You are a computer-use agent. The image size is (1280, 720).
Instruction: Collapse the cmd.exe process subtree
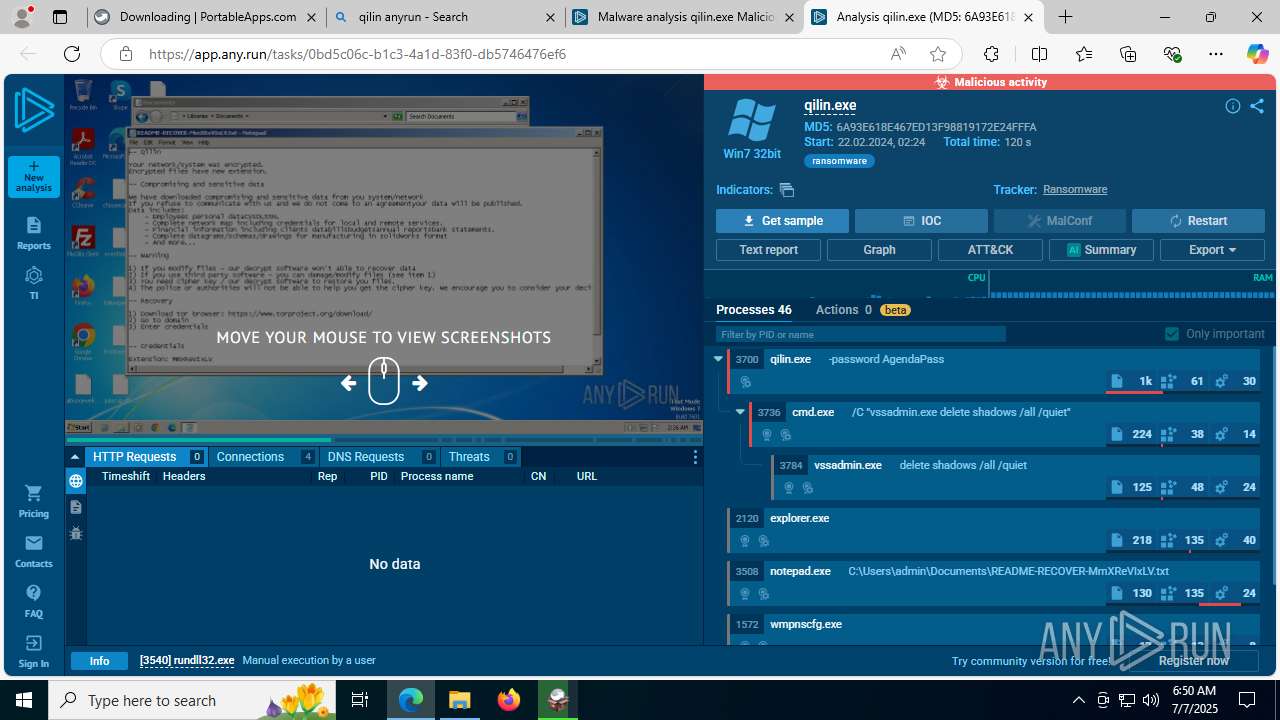point(740,412)
